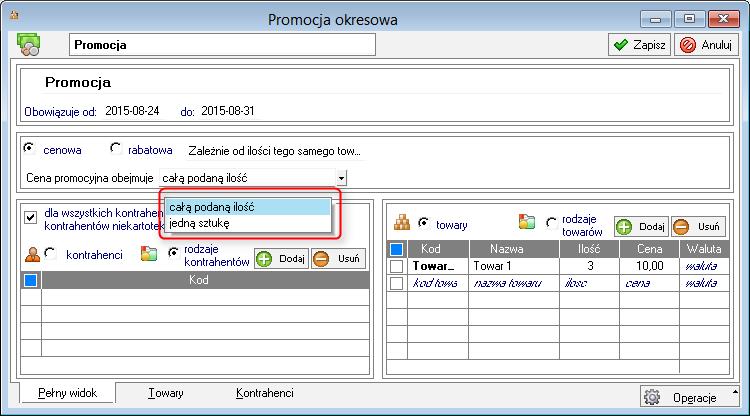This screenshot has height=416, width=750.
Task: Tick checkbox in Towar 1 row
Action: point(397,266)
